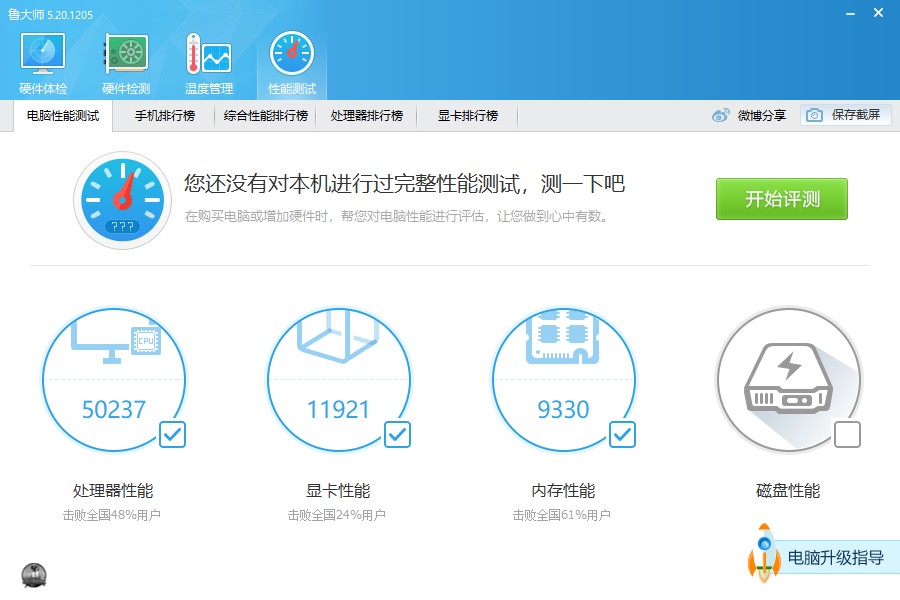Uncheck the 显卡性能 test checkbox
This screenshot has height=600, width=900.
[397, 435]
